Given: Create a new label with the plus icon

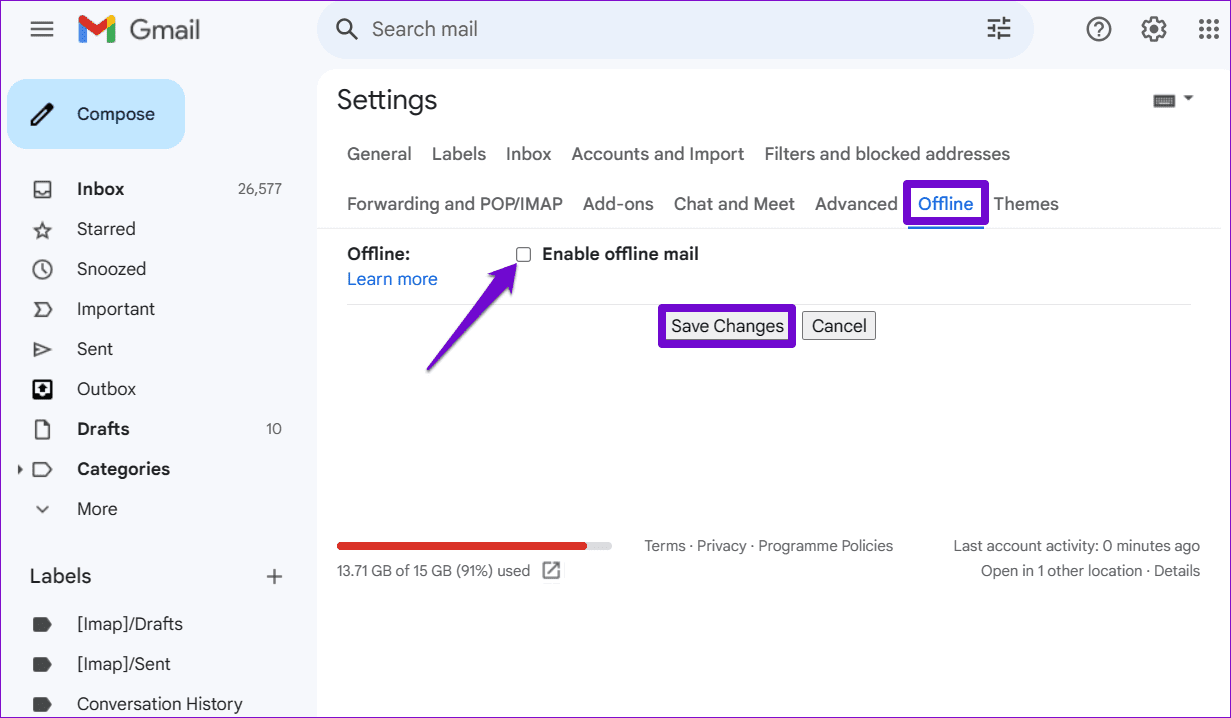Looking at the screenshot, I should coord(274,576).
